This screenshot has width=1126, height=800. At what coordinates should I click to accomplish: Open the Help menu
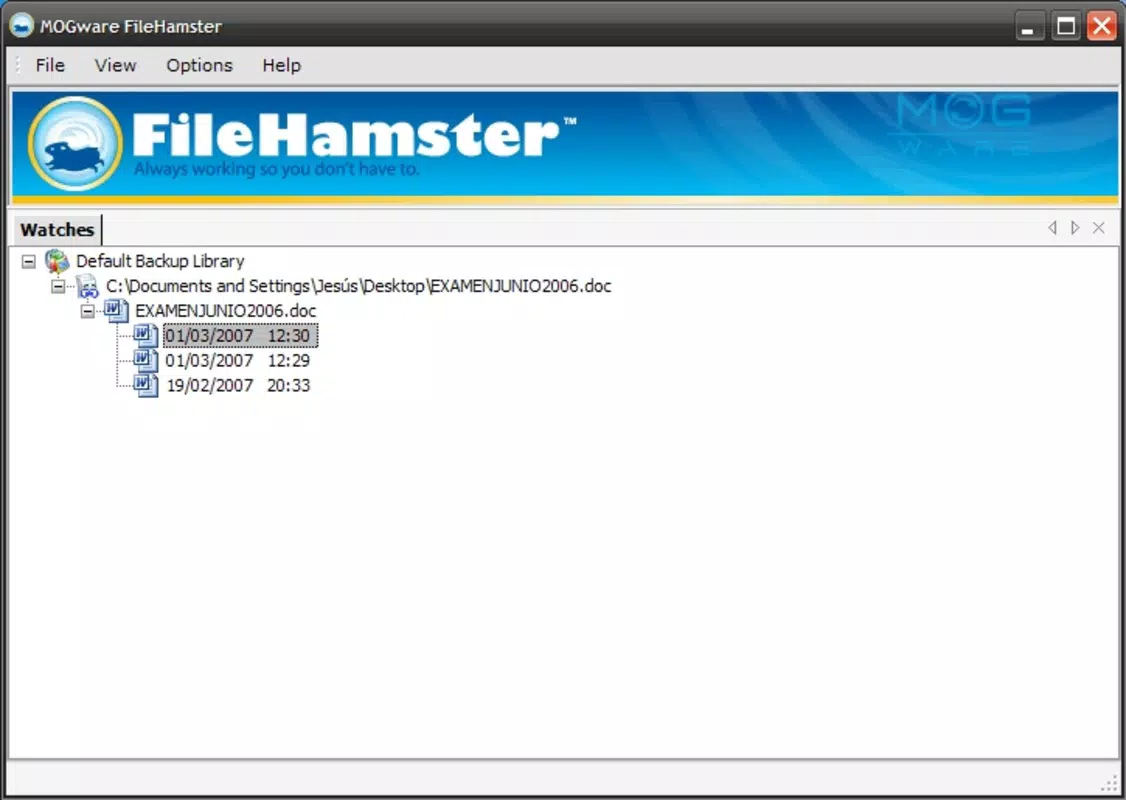point(282,65)
